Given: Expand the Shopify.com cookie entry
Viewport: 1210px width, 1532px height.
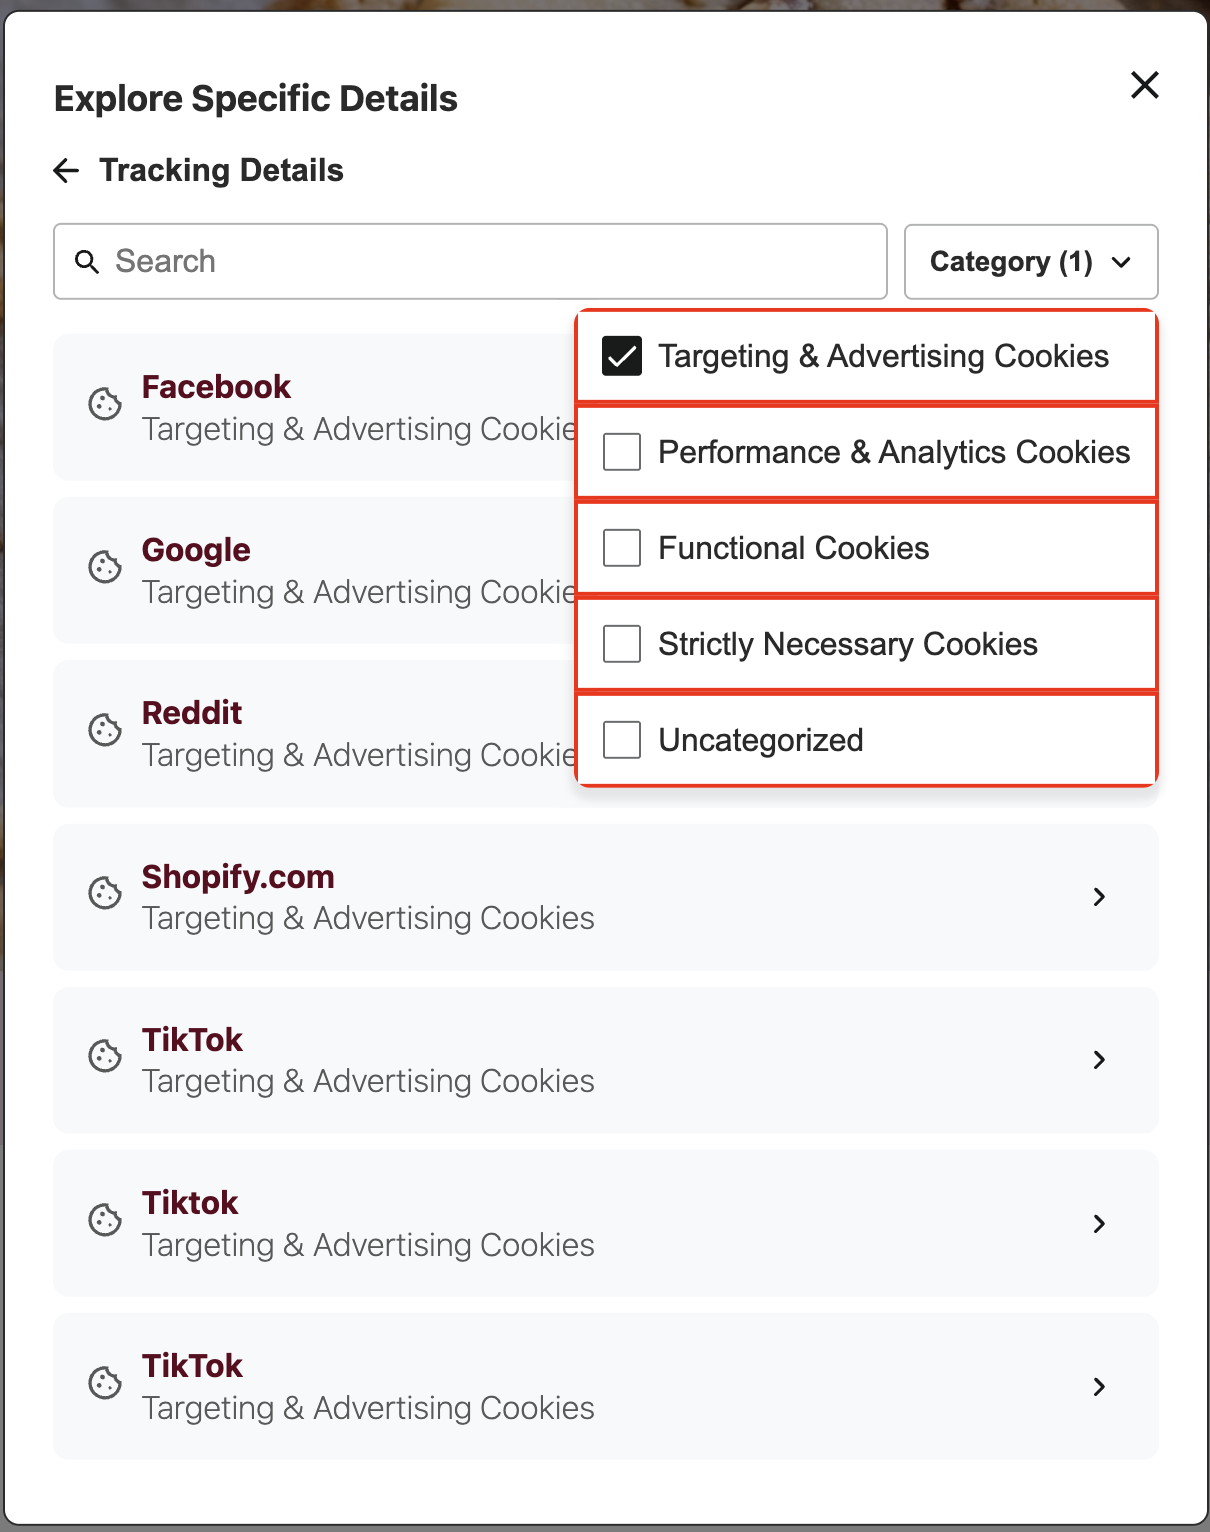Looking at the screenshot, I should [1099, 897].
